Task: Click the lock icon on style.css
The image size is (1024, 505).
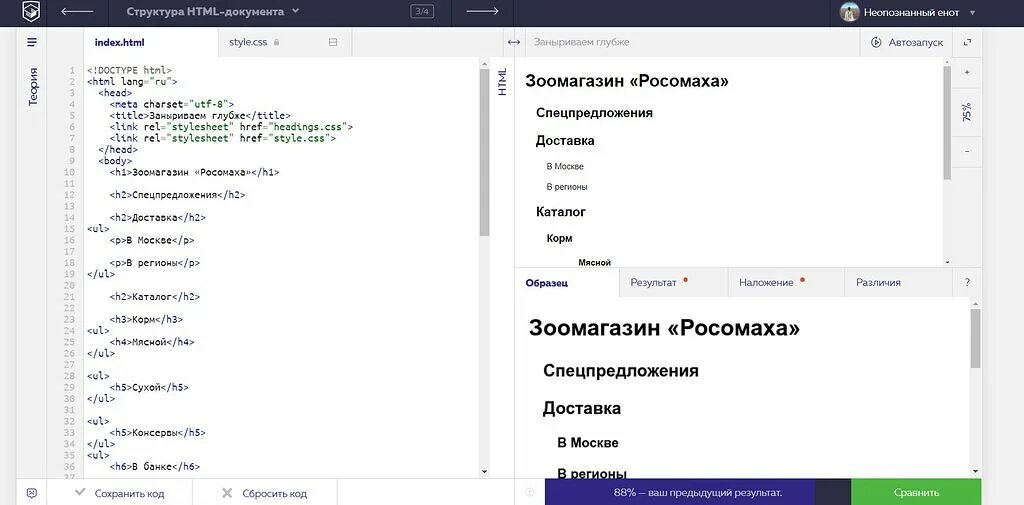Action: tap(276, 42)
